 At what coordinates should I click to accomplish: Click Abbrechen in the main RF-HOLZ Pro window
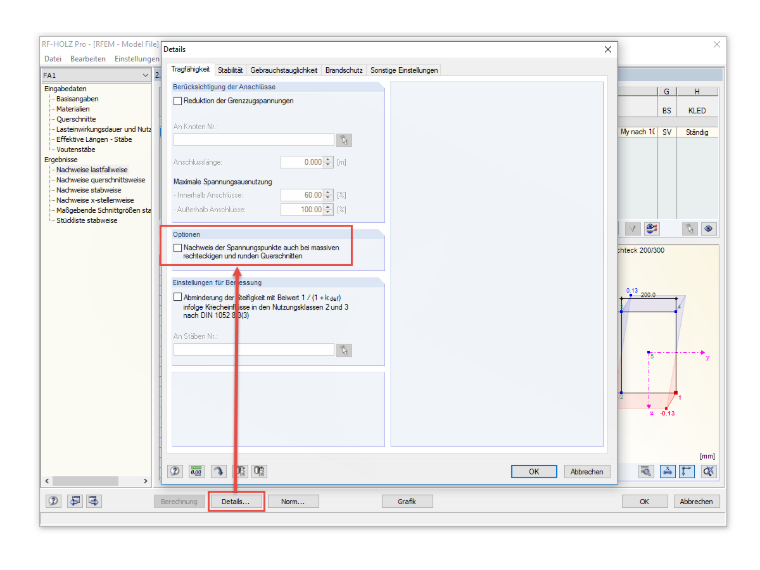[x=696, y=501]
